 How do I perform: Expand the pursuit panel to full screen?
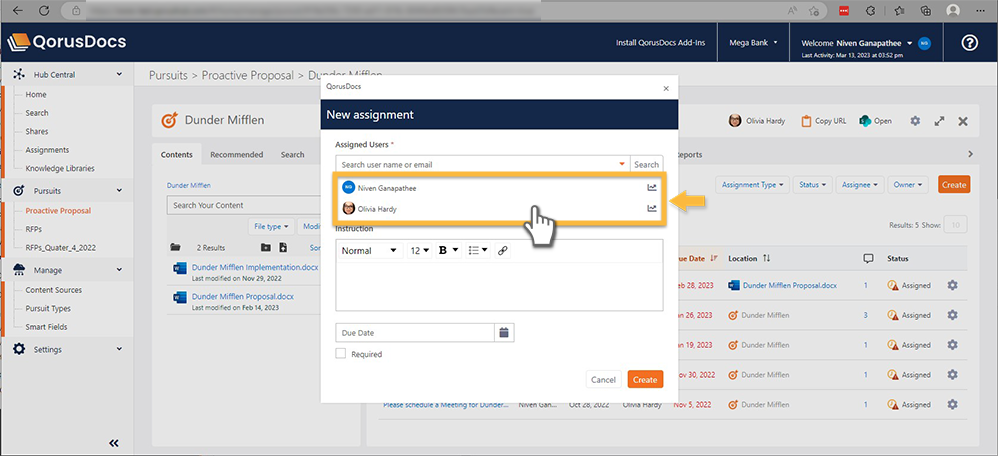click(939, 121)
